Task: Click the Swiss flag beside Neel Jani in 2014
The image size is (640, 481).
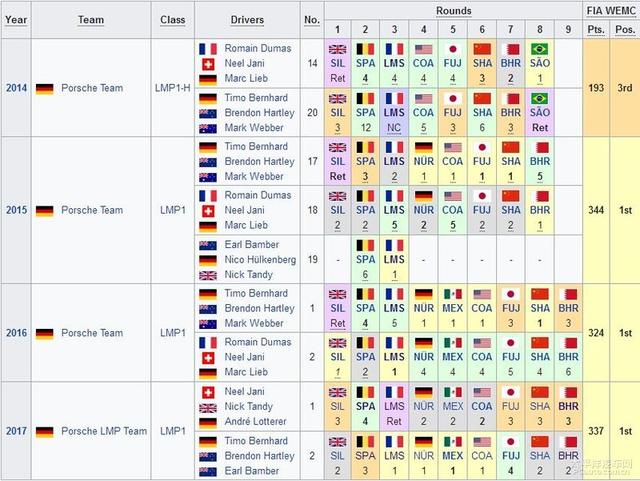Action: coord(208,64)
